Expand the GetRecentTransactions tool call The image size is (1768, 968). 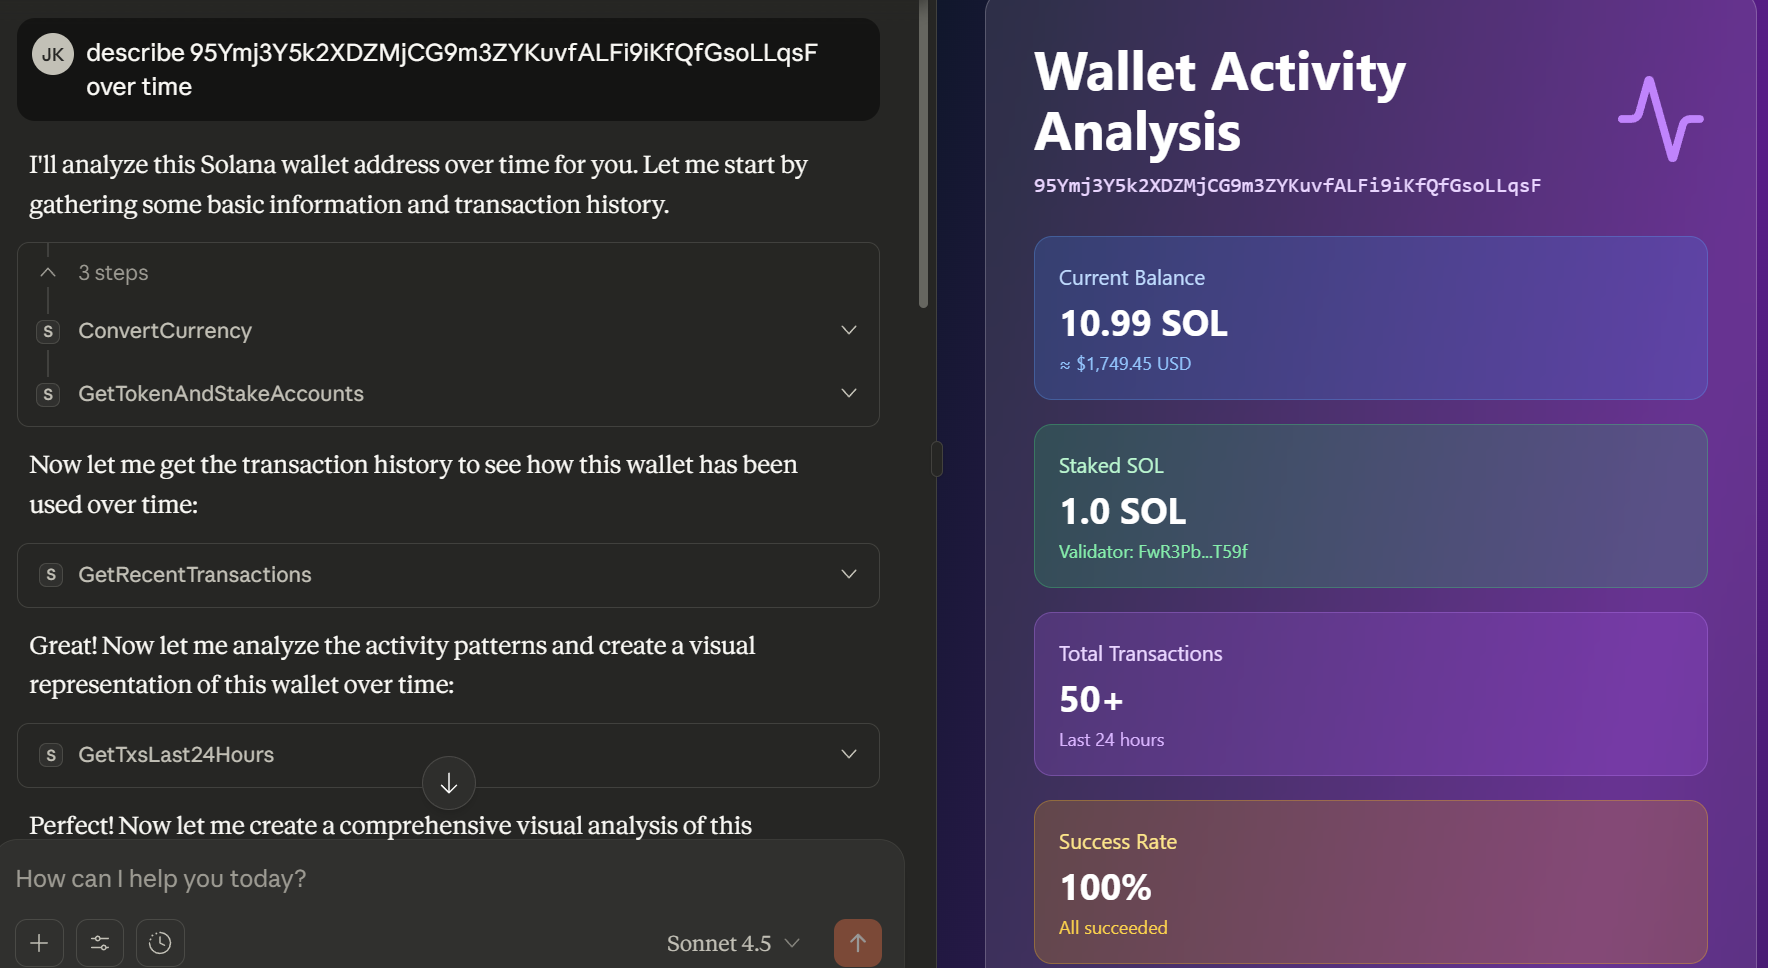click(448, 575)
